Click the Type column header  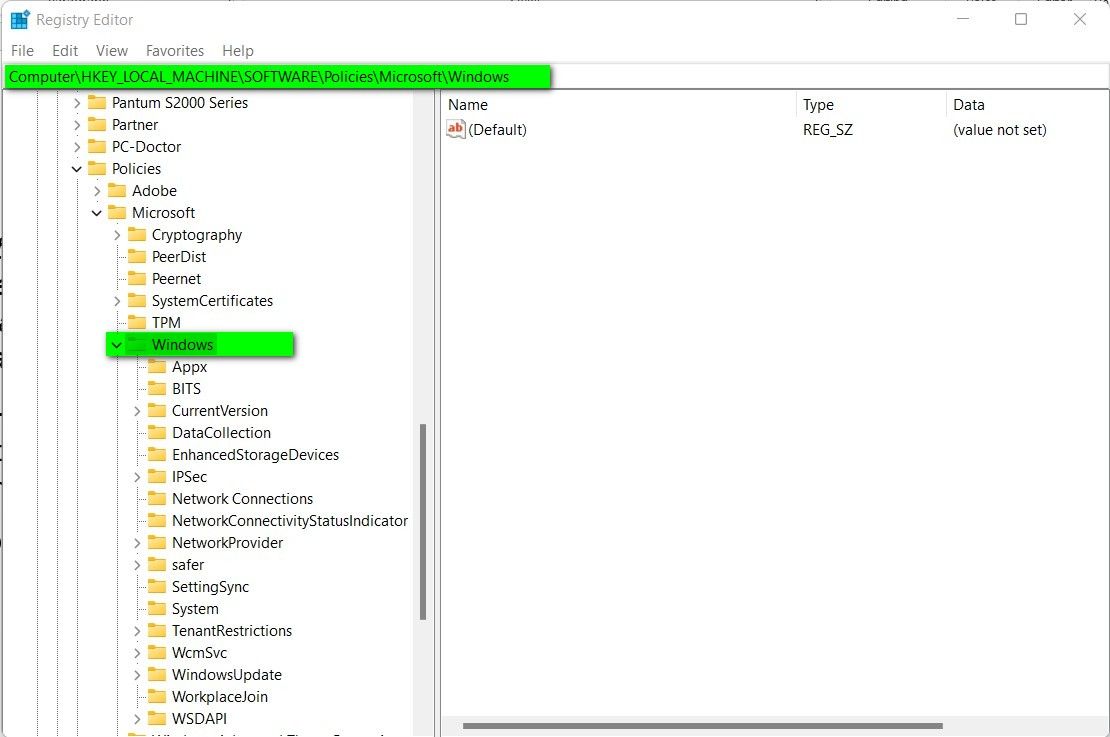[x=818, y=104]
